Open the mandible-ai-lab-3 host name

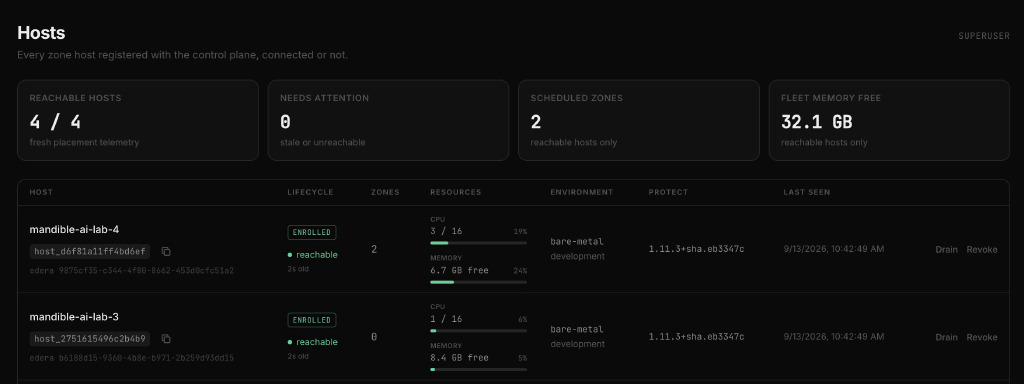click(74, 317)
